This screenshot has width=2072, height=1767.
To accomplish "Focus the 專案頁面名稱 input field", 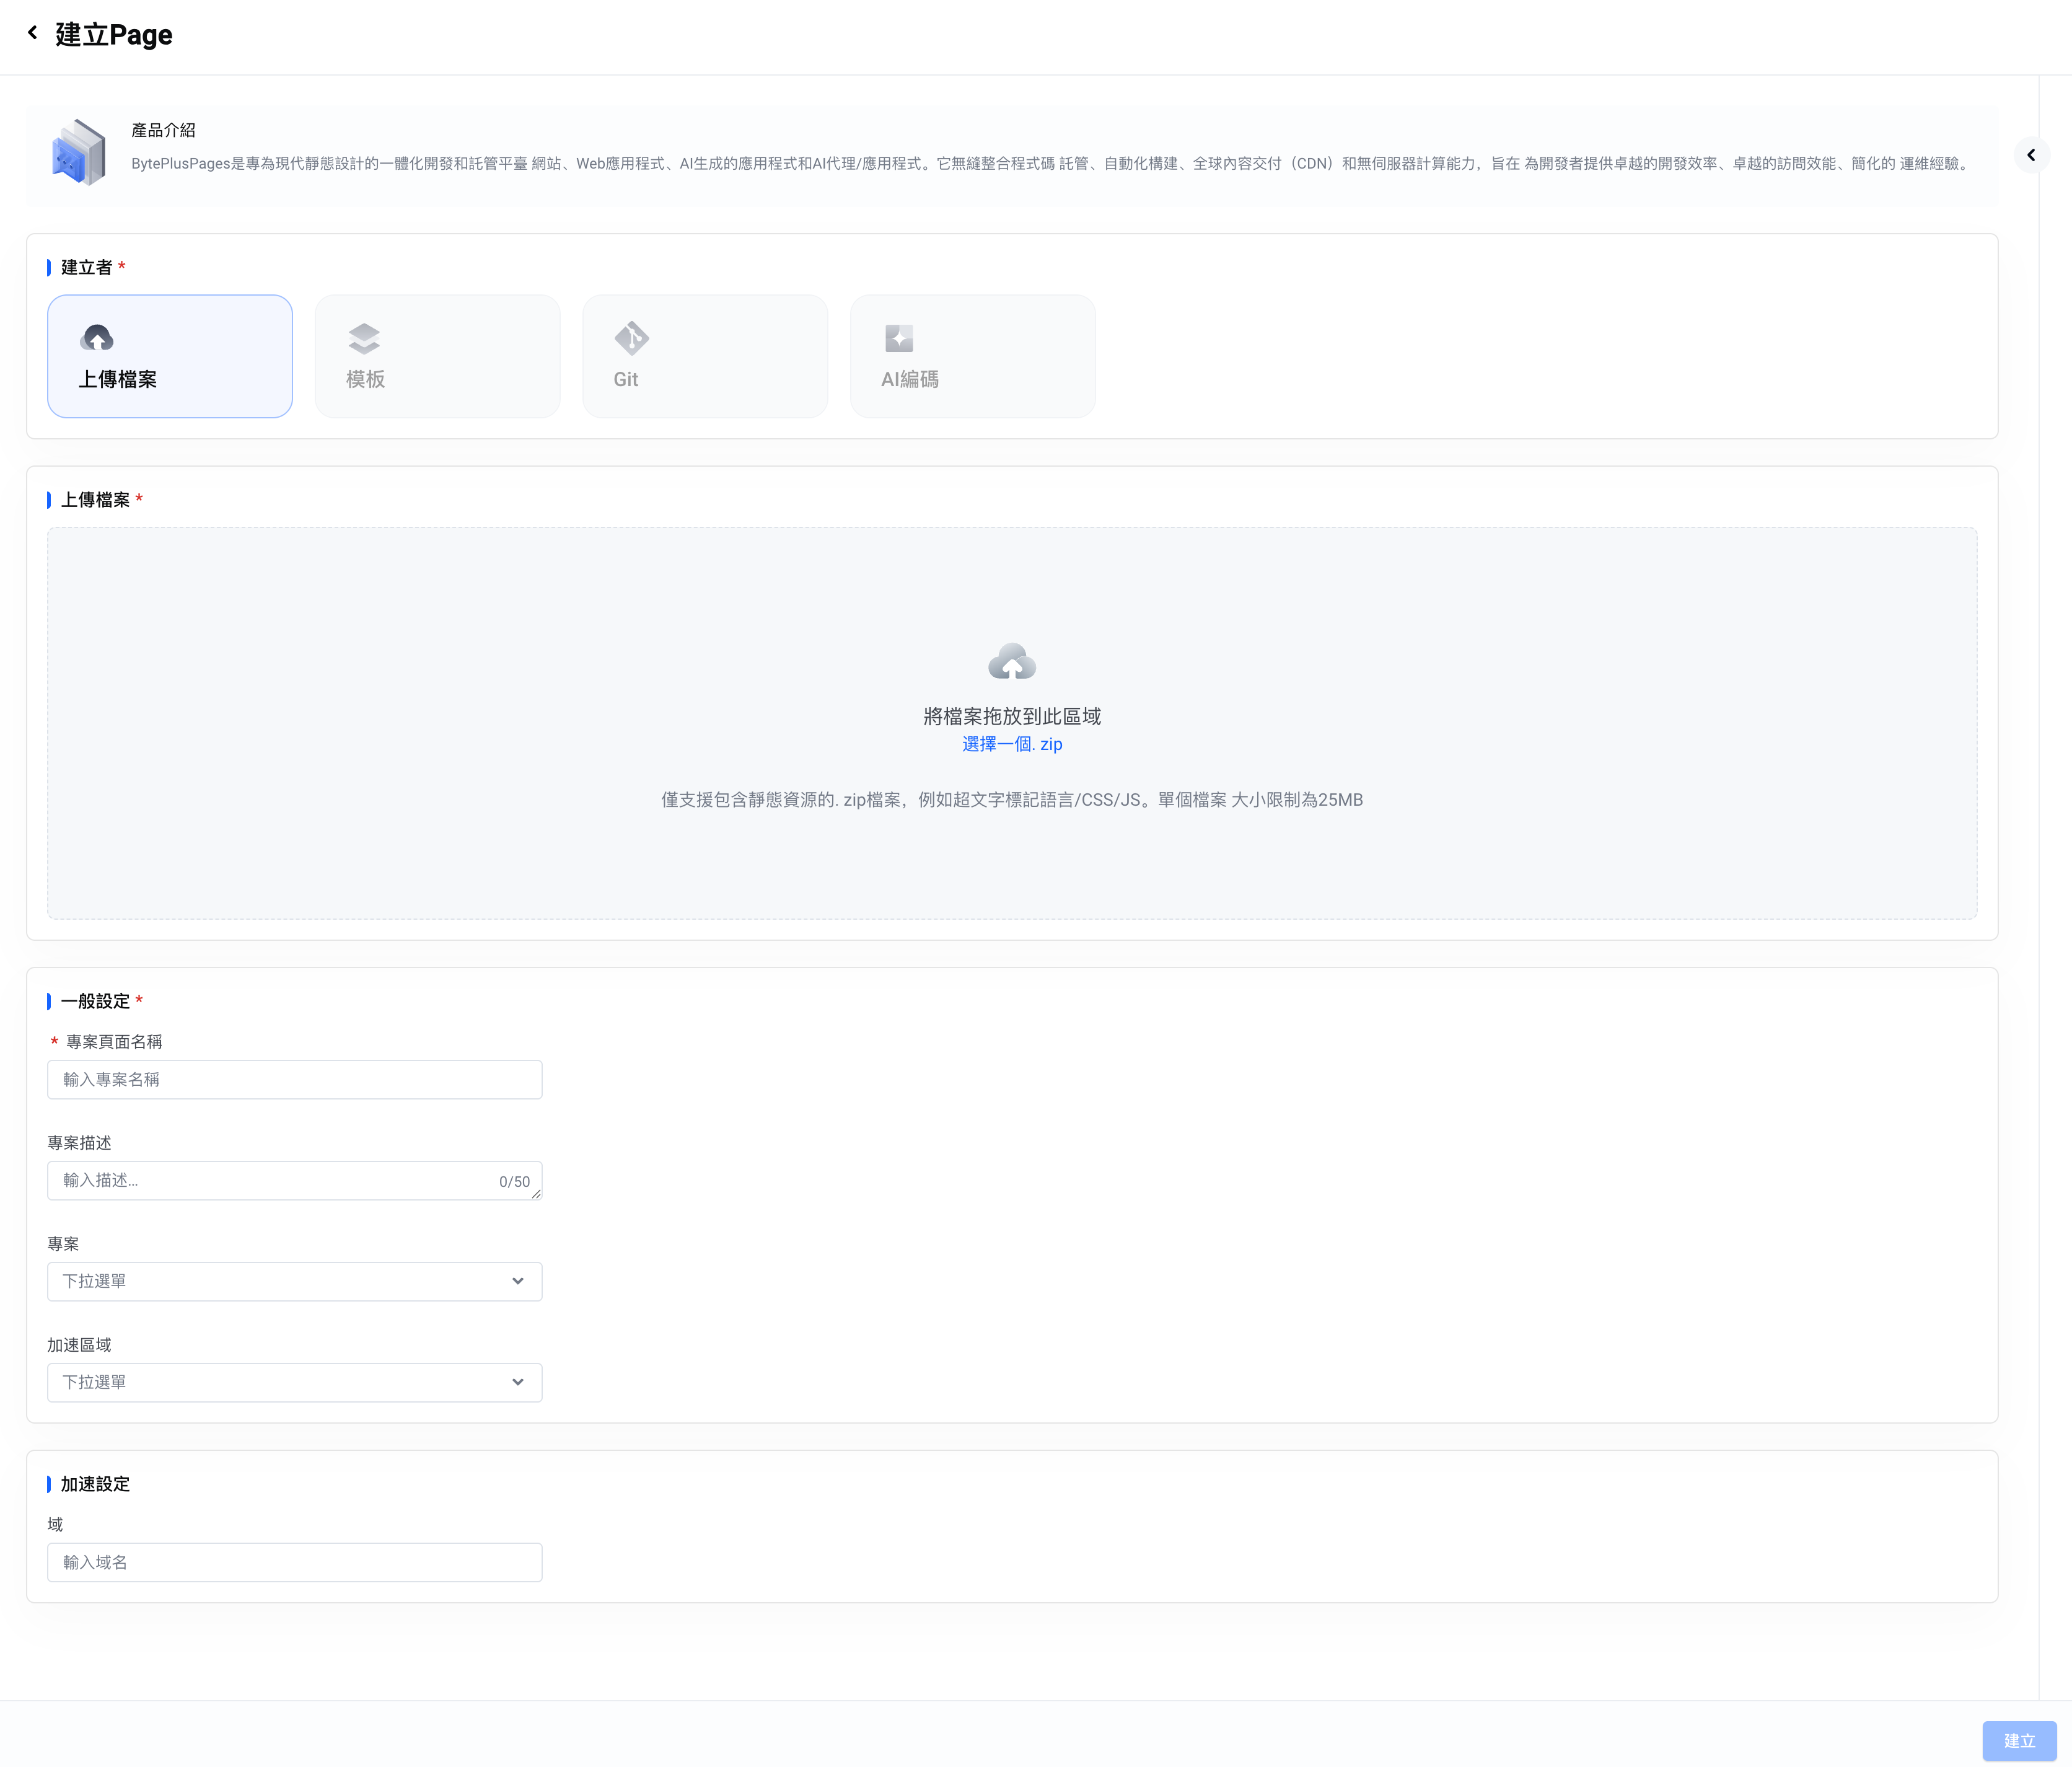I will tap(294, 1079).
